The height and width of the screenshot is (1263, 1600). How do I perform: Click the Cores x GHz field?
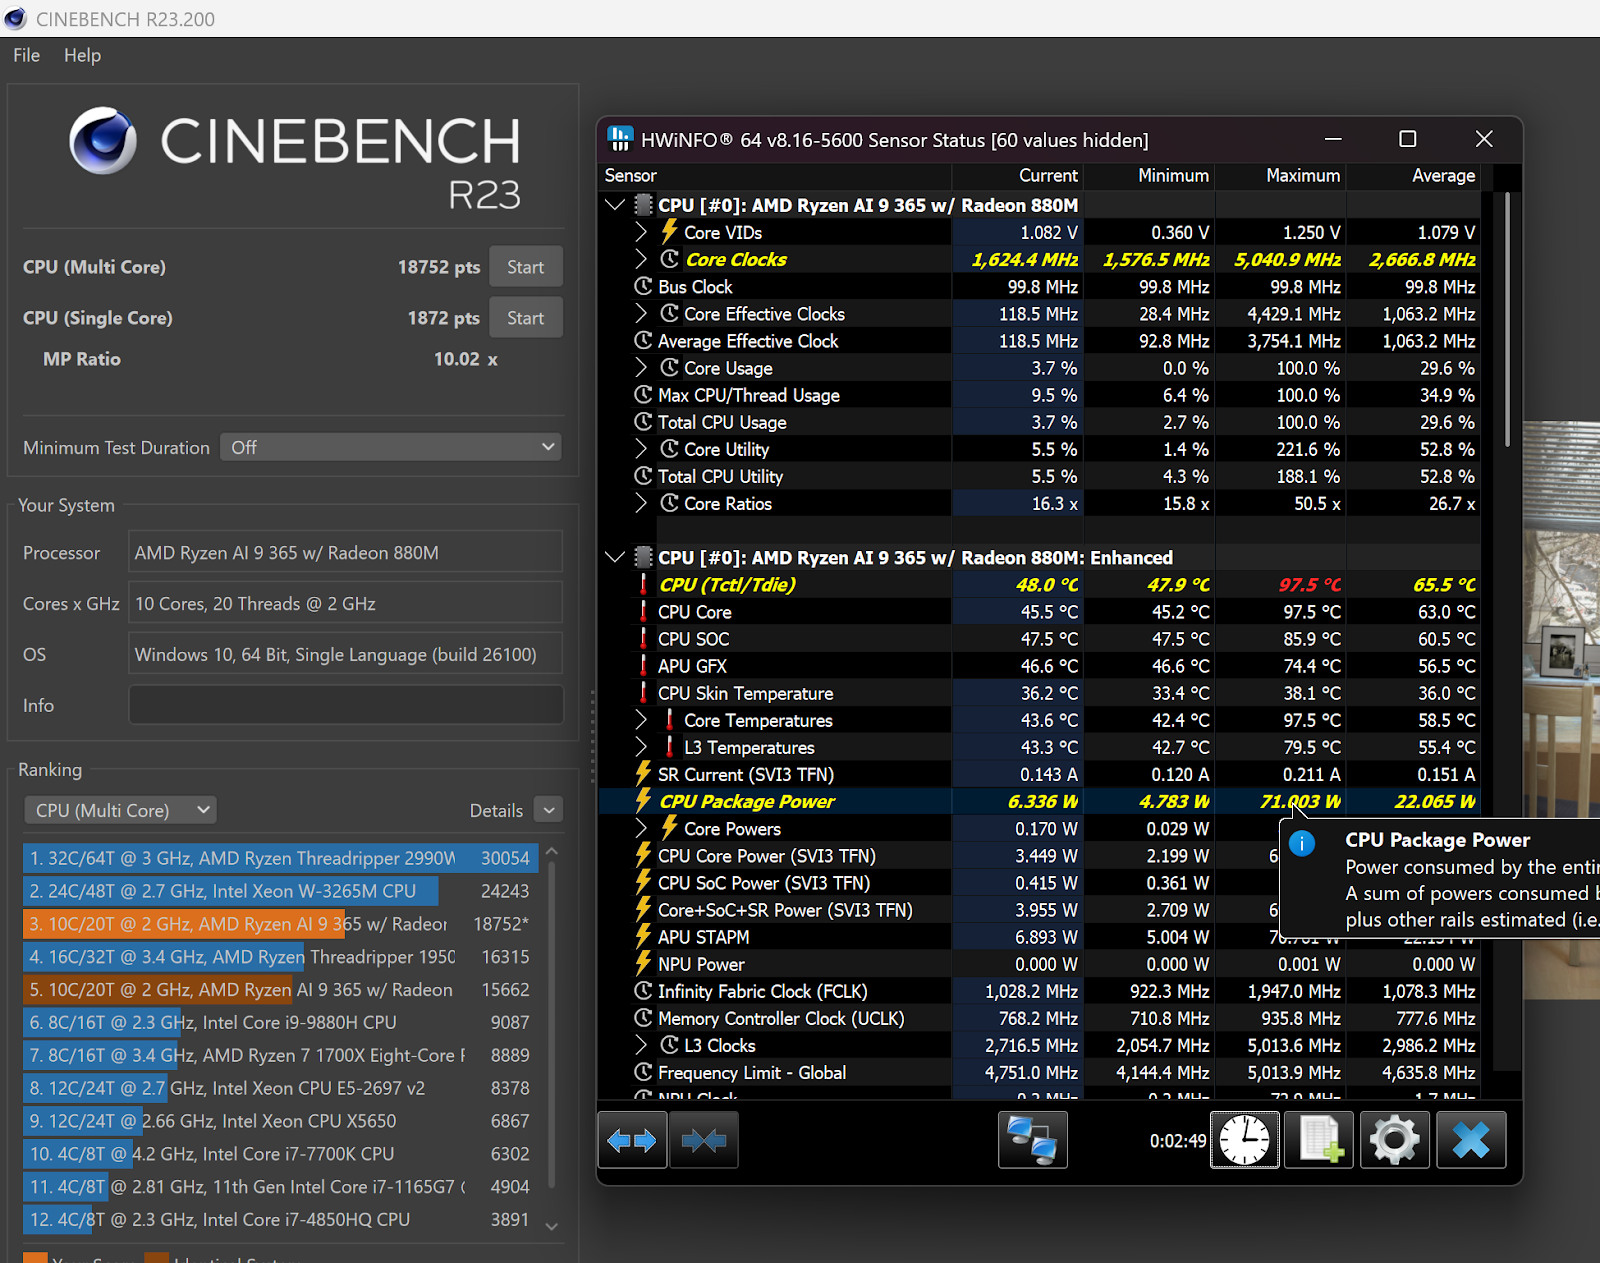point(345,603)
